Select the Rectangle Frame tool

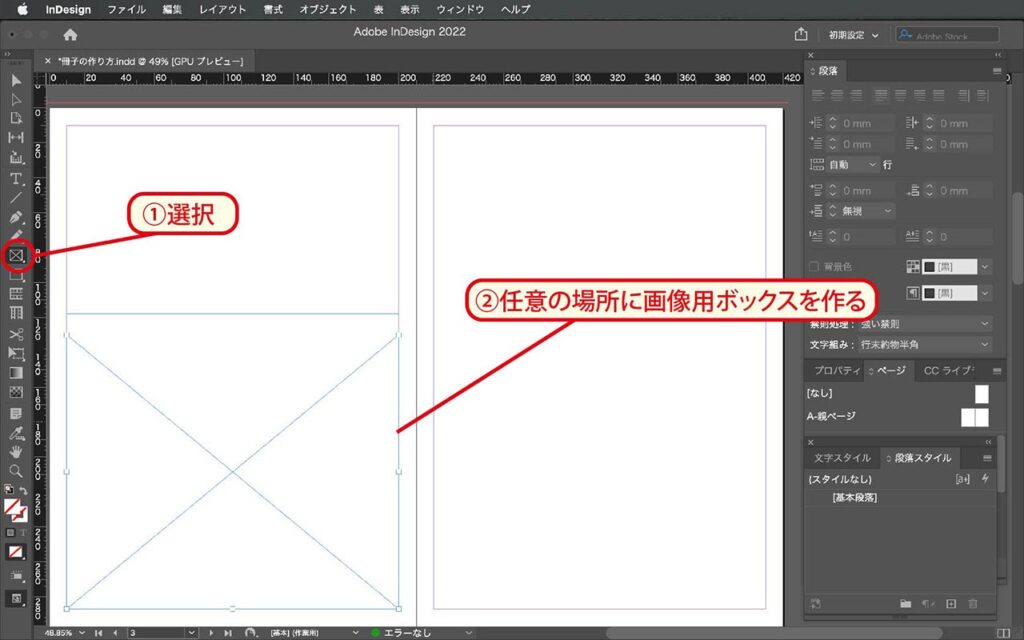coord(16,254)
